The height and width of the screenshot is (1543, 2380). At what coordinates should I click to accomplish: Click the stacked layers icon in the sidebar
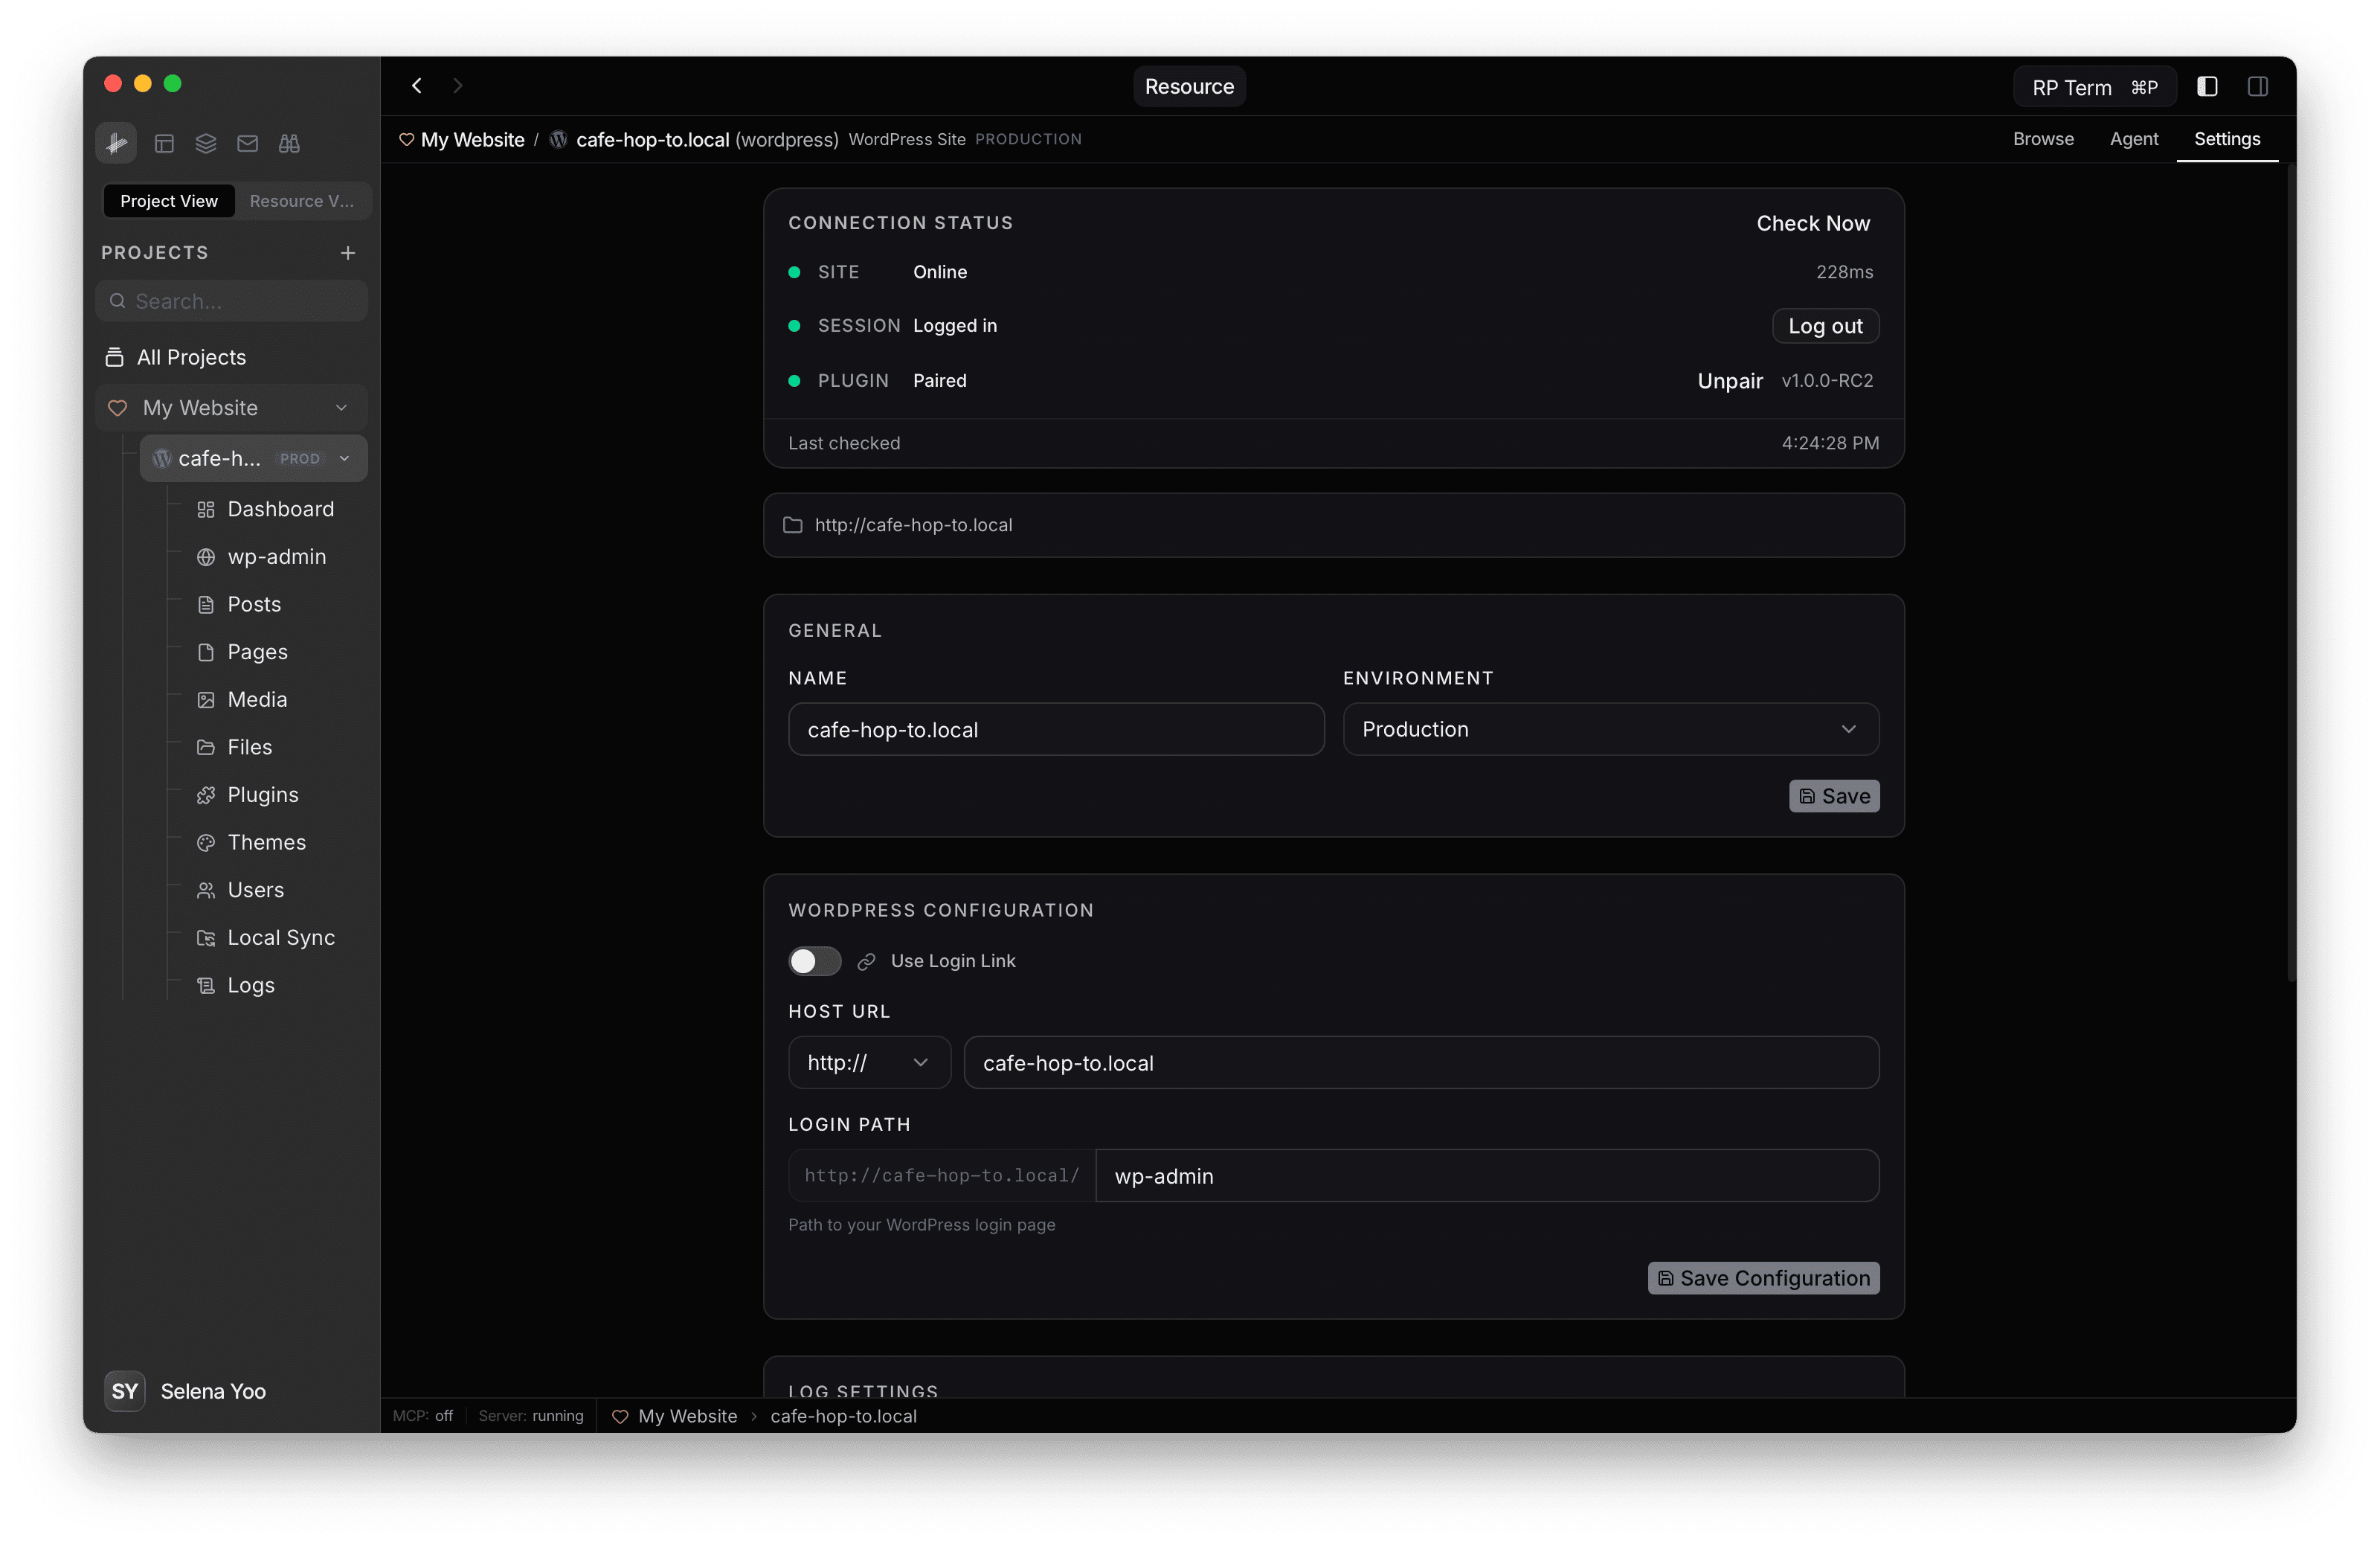point(206,143)
